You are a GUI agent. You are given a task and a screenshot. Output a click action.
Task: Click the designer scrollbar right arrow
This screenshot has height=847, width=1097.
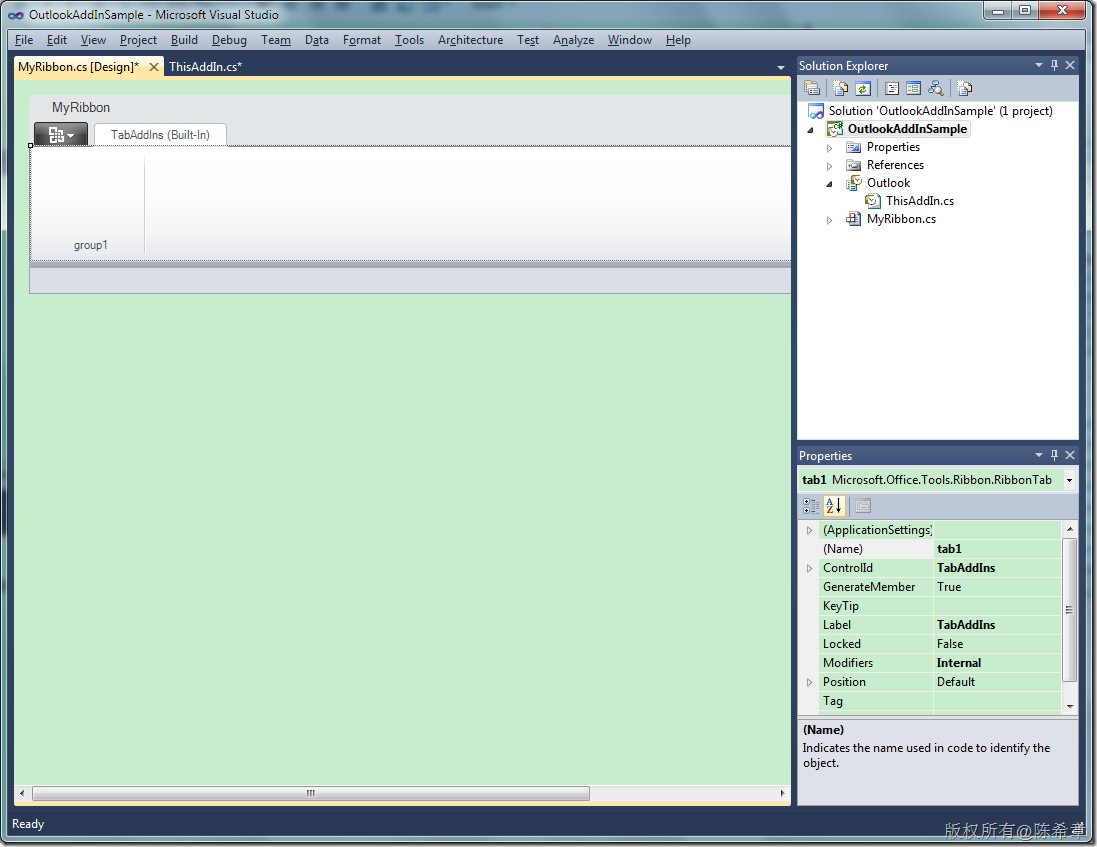[783, 793]
